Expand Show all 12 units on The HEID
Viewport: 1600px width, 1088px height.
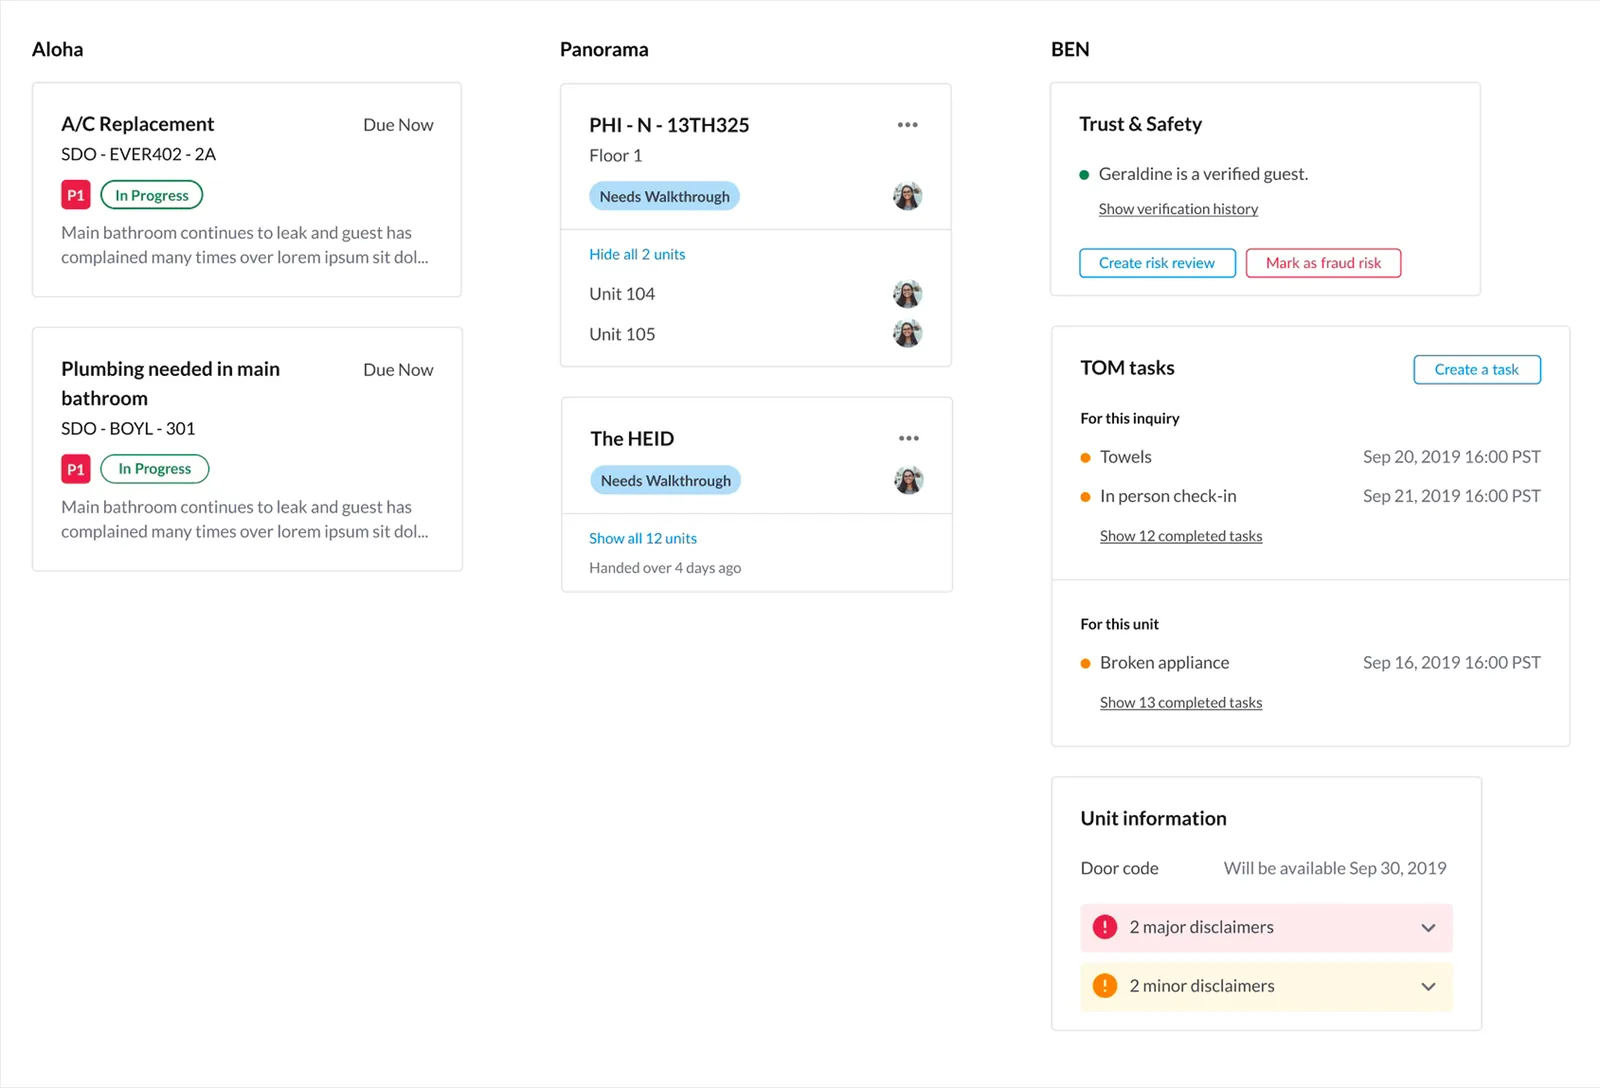pos(643,538)
